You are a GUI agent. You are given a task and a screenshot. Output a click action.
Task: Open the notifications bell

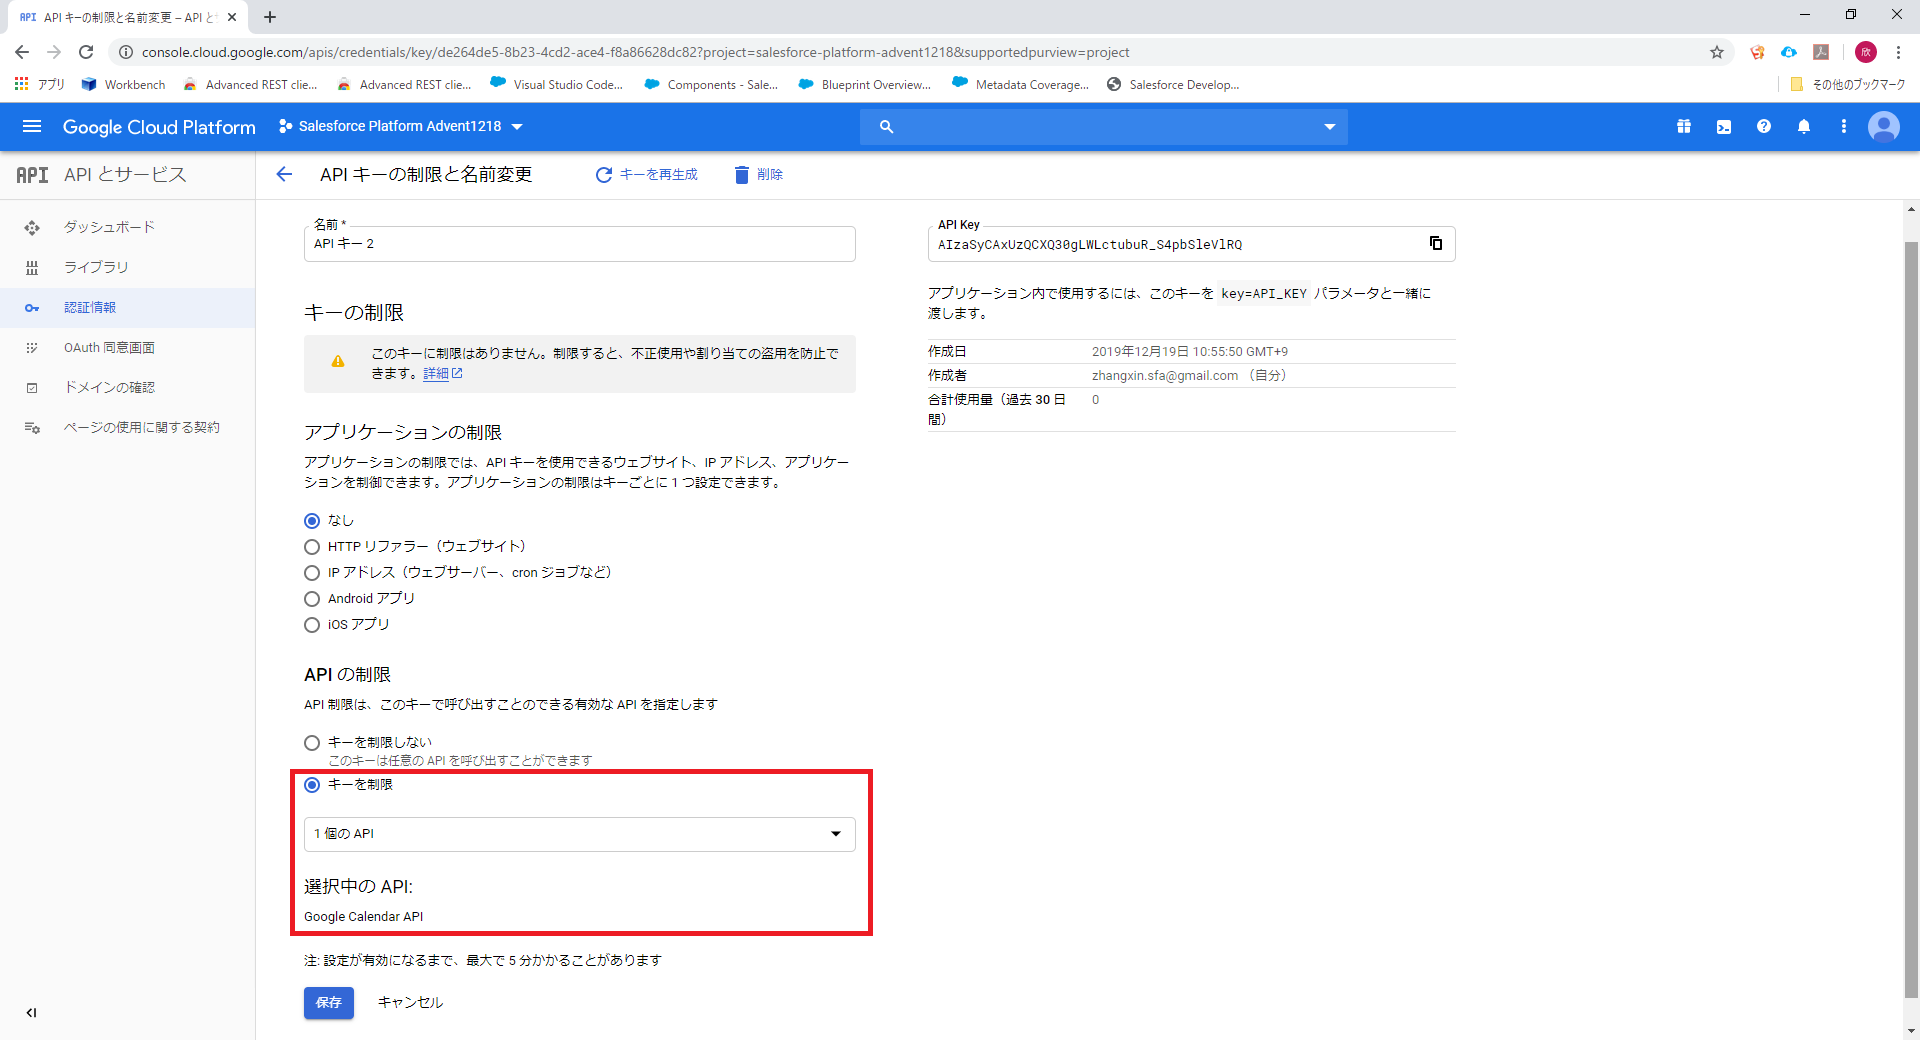(1804, 127)
